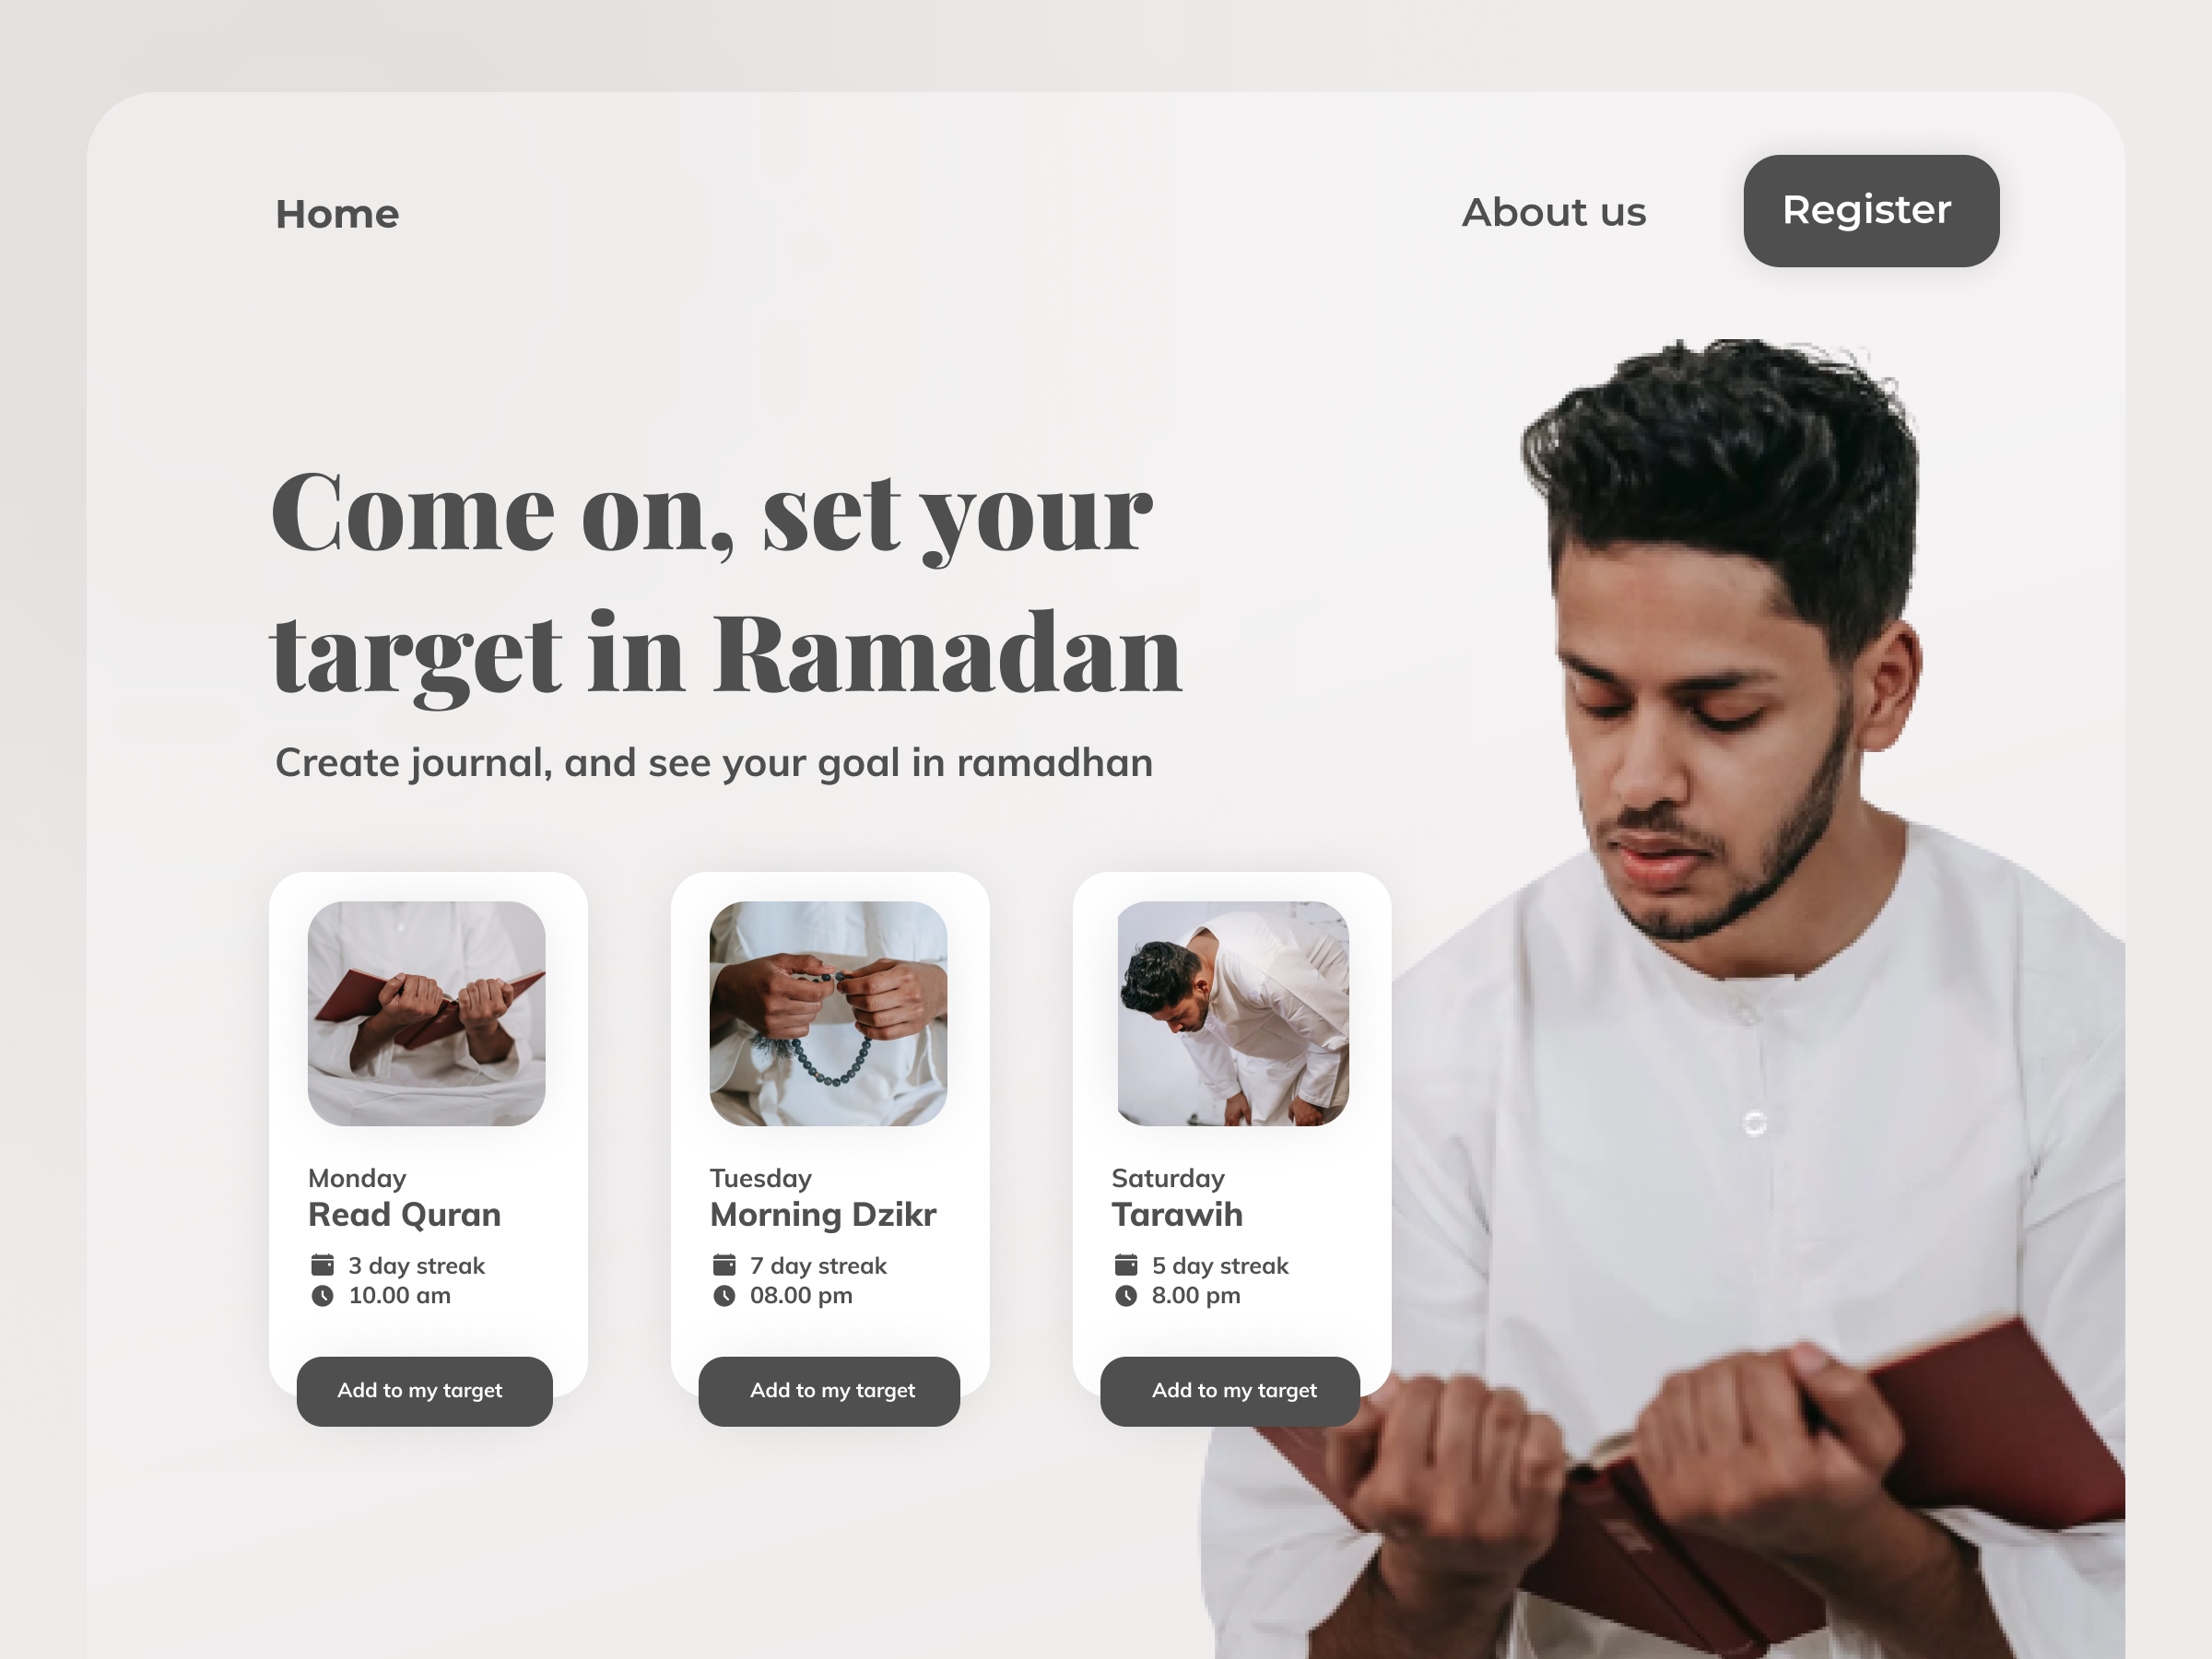Click the clock icon beside 8.00 pm
Screen dimensions: 2212x1659
click(x=1126, y=1296)
